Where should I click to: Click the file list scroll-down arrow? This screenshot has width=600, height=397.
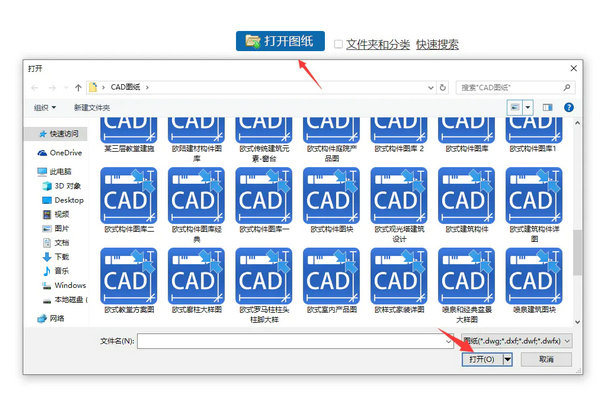[x=577, y=322]
